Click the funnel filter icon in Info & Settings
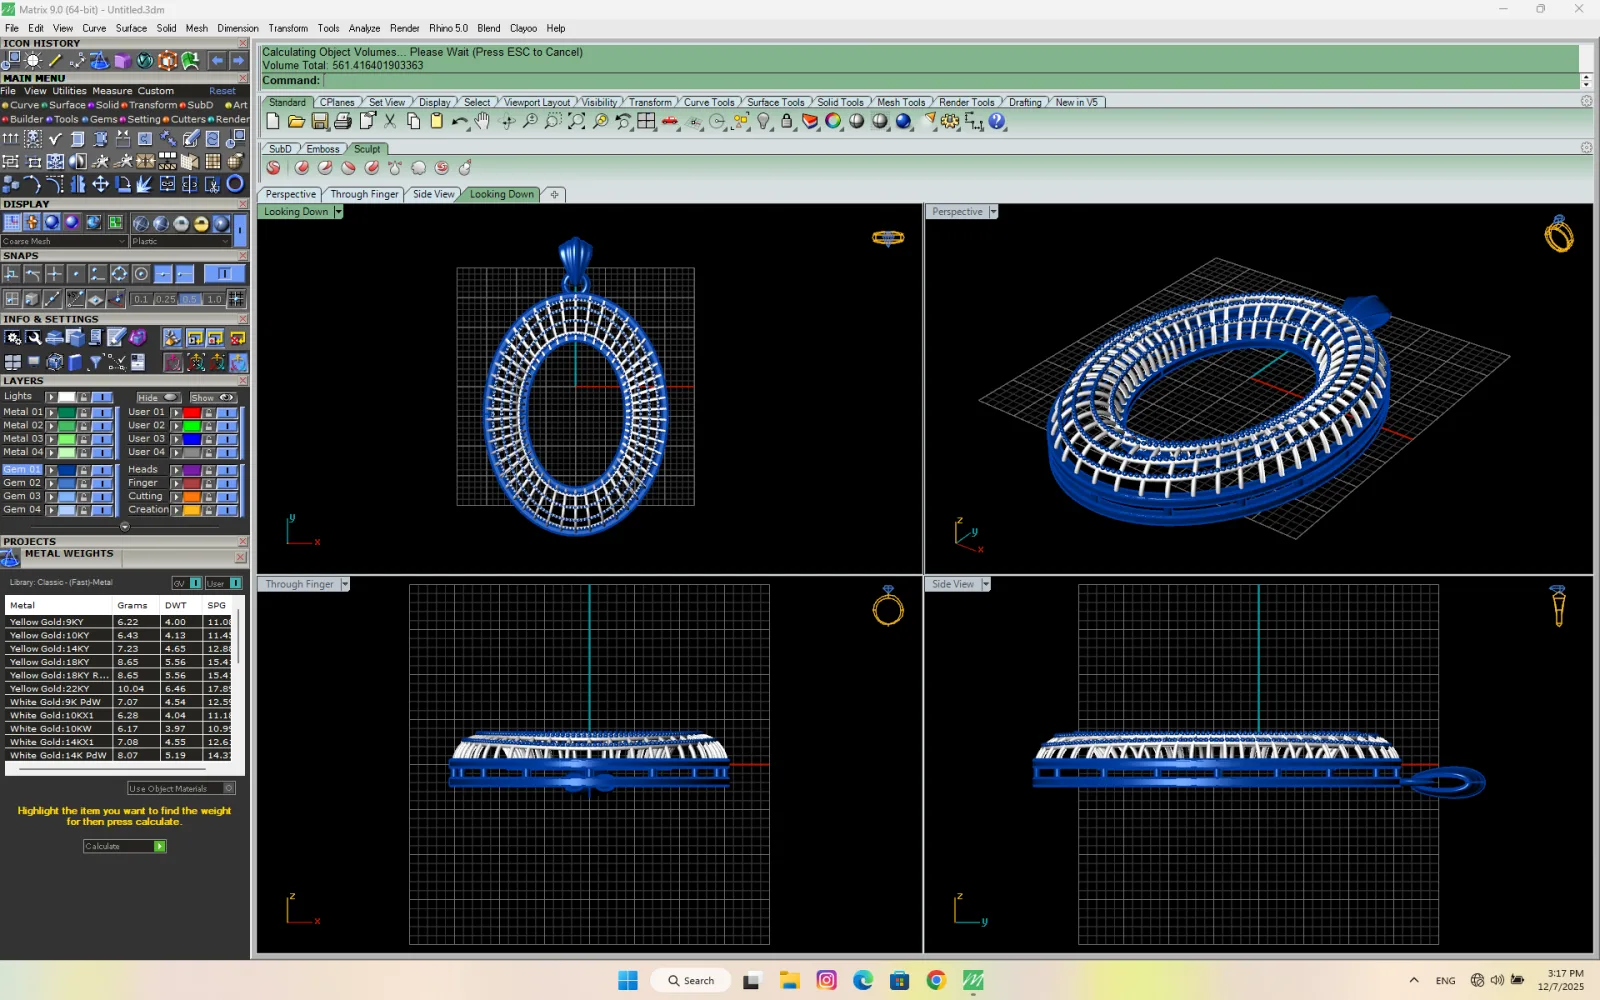This screenshot has height=1000, width=1600. point(96,362)
